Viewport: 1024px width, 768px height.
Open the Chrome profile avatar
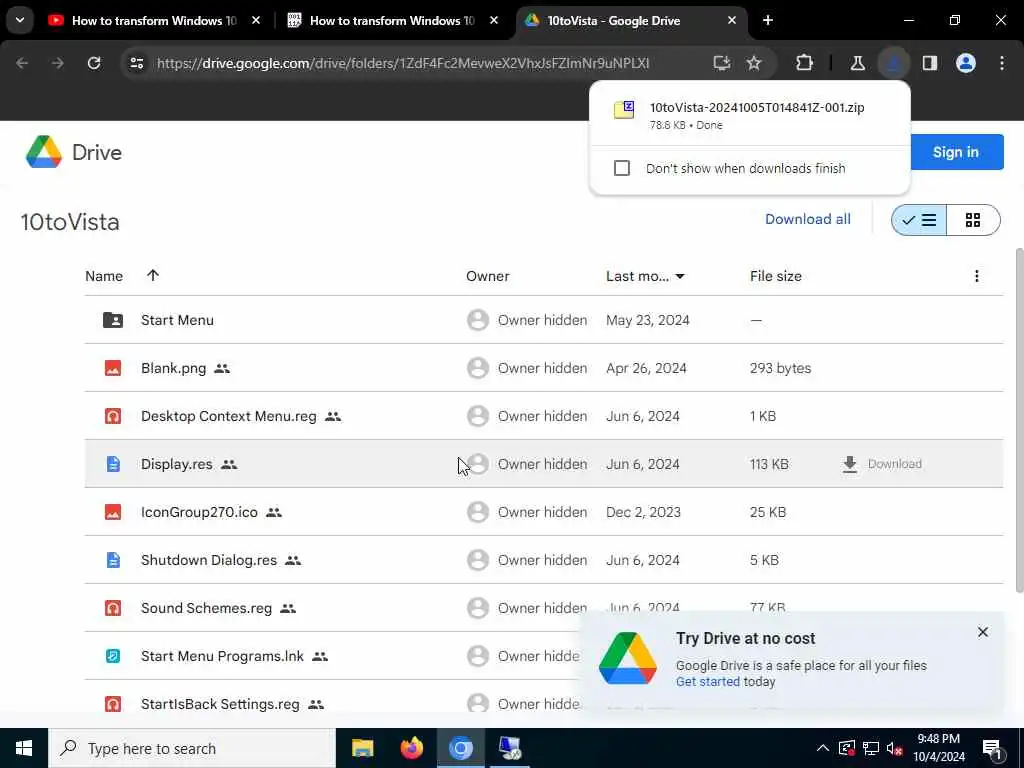coord(966,63)
